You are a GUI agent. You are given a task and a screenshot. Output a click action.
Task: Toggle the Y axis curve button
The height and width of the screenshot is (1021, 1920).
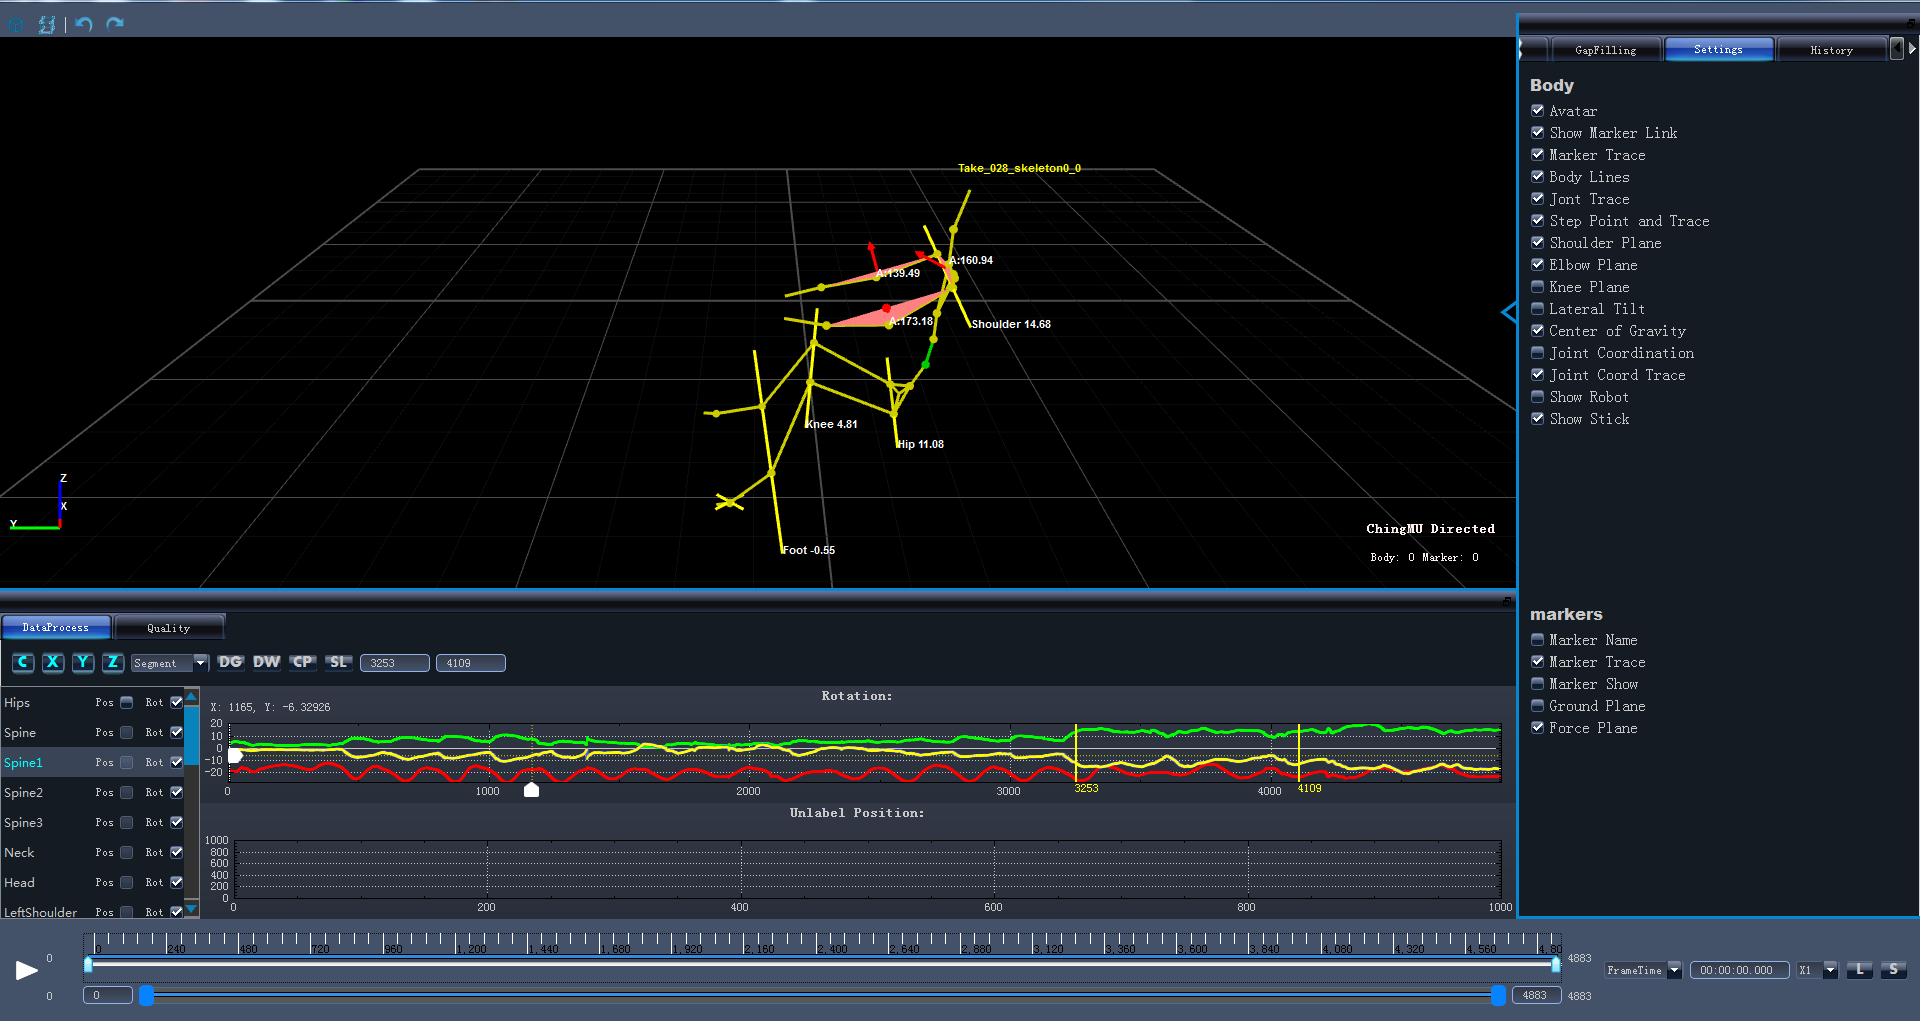84,662
